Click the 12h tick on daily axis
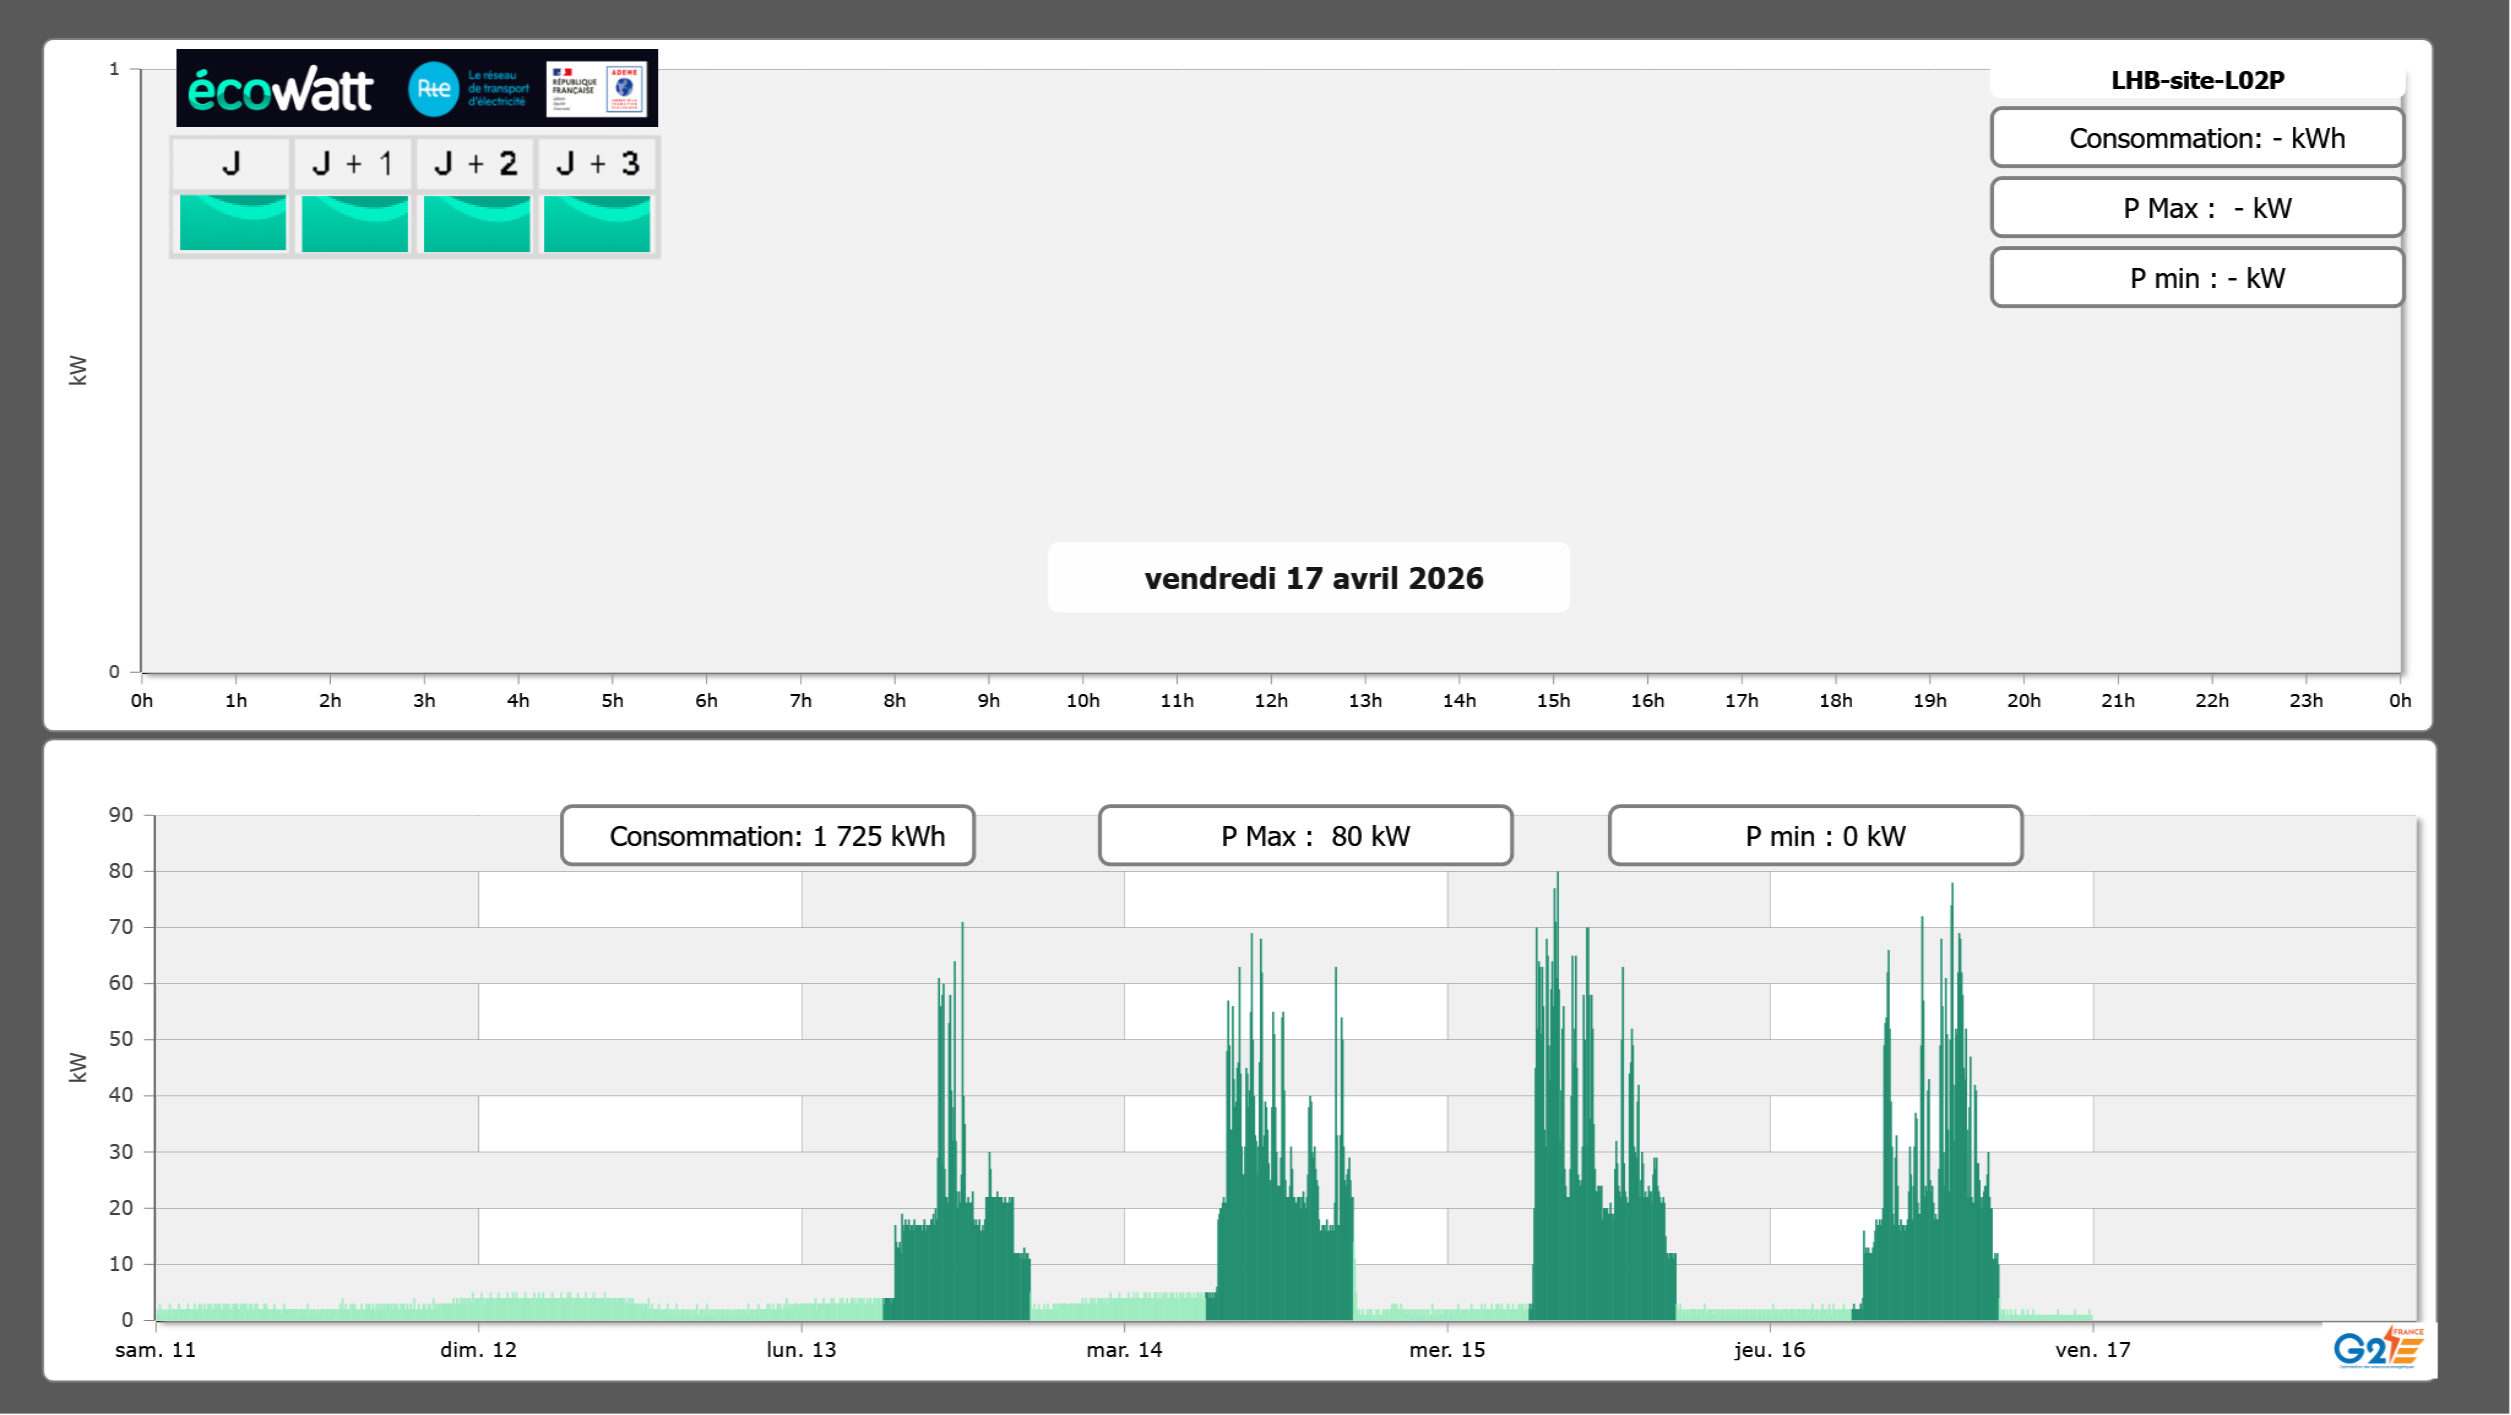This screenshot has height=1415, width=2511. pos(1270,701)
